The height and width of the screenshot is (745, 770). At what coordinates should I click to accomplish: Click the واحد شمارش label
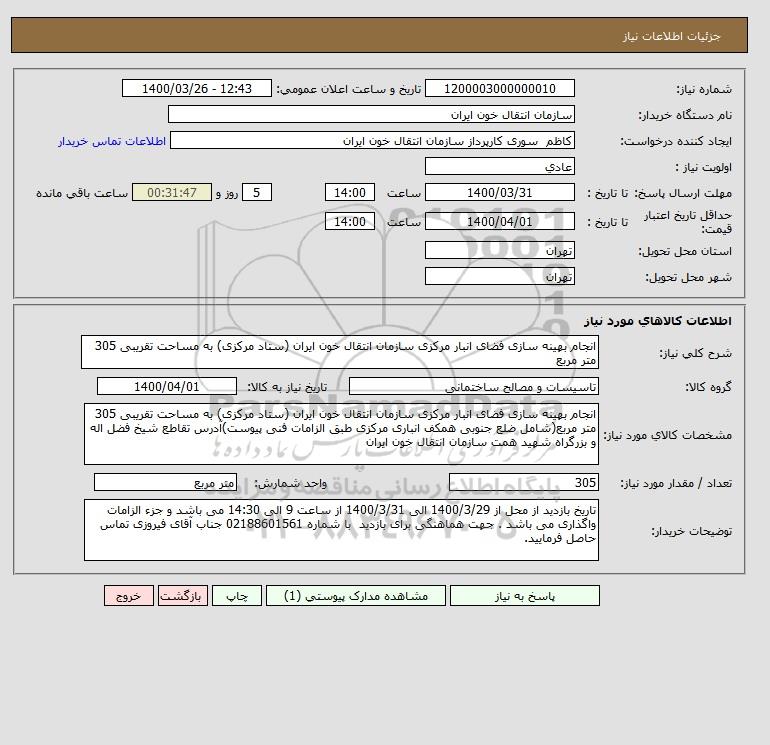coord(290,483)
